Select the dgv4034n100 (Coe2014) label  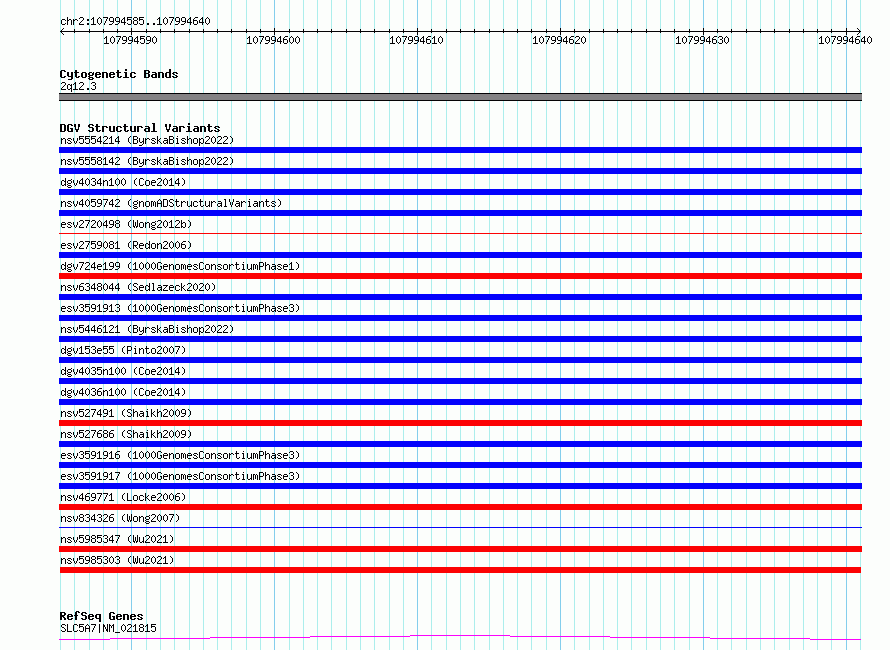click(x=123, y=182)
